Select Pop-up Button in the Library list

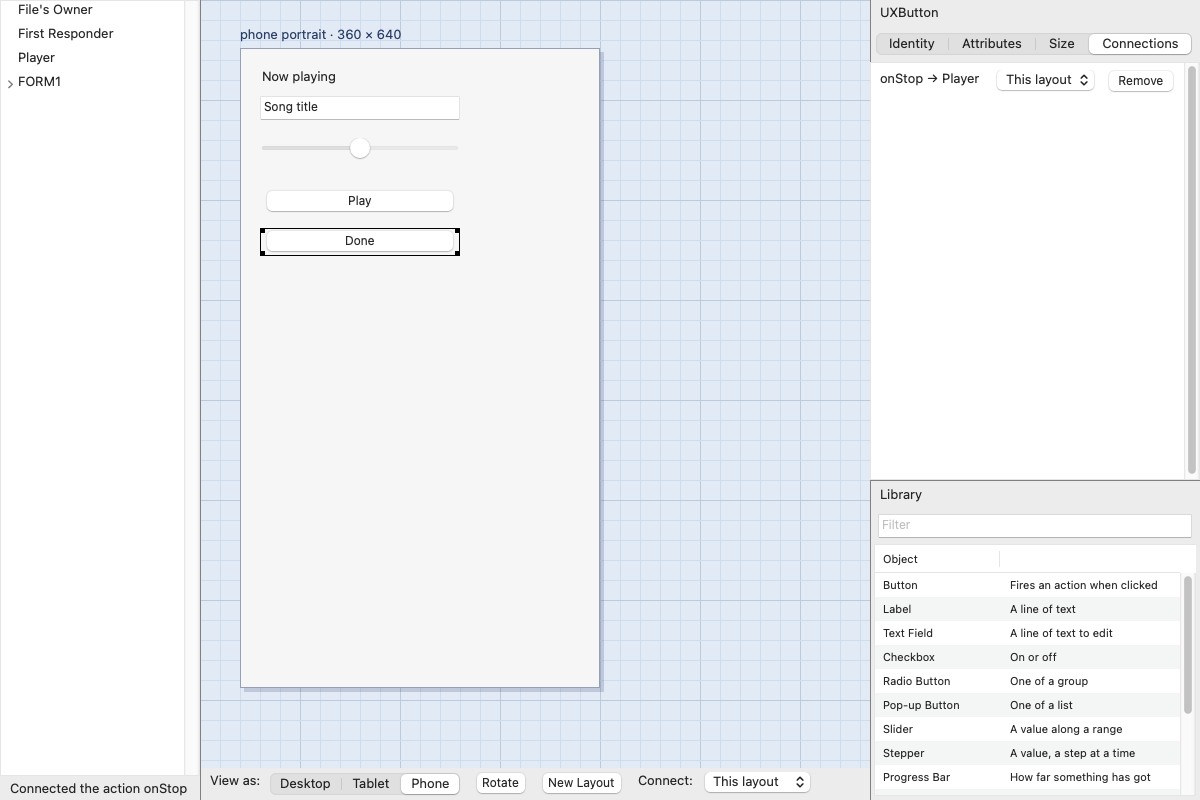[1027, 705]
